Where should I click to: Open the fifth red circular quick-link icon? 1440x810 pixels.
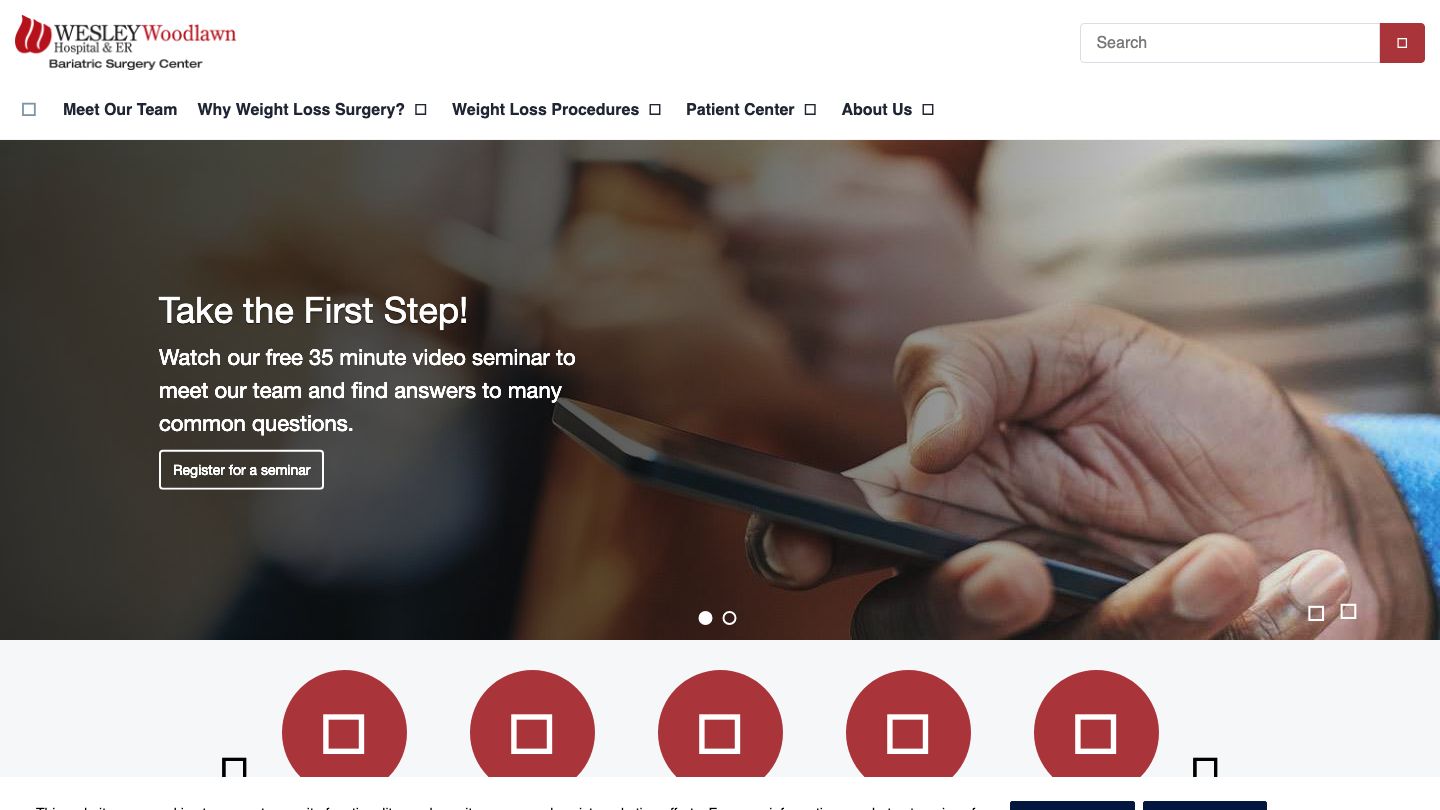point(1096,733)
